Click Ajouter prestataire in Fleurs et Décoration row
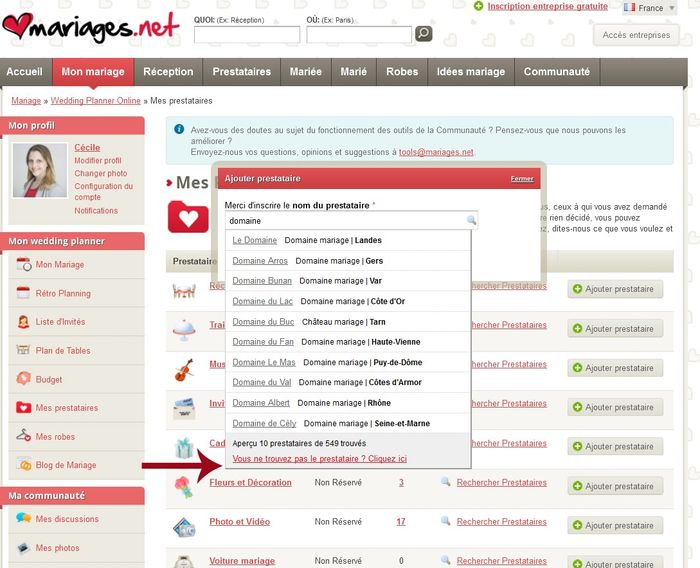This screenshot has width=700, height=568. pyautogui.click(x=615, y=486)
